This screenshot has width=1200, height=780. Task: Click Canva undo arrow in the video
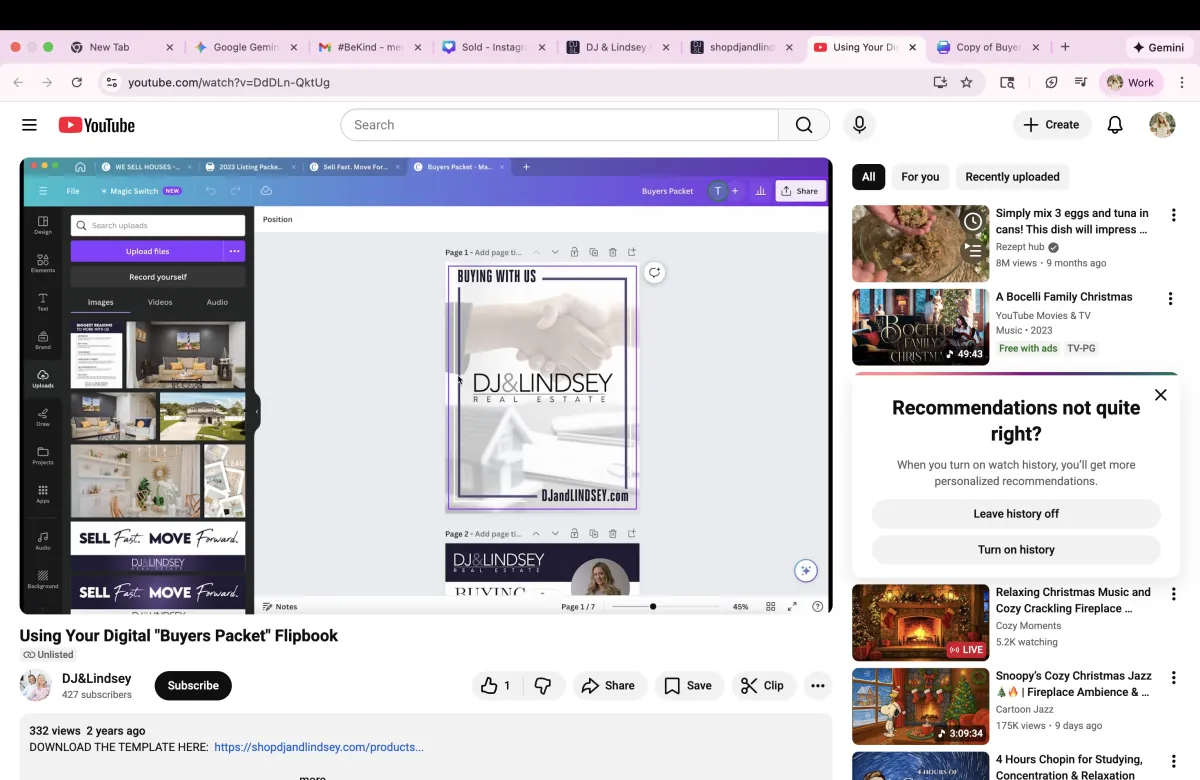pos(210,191)
